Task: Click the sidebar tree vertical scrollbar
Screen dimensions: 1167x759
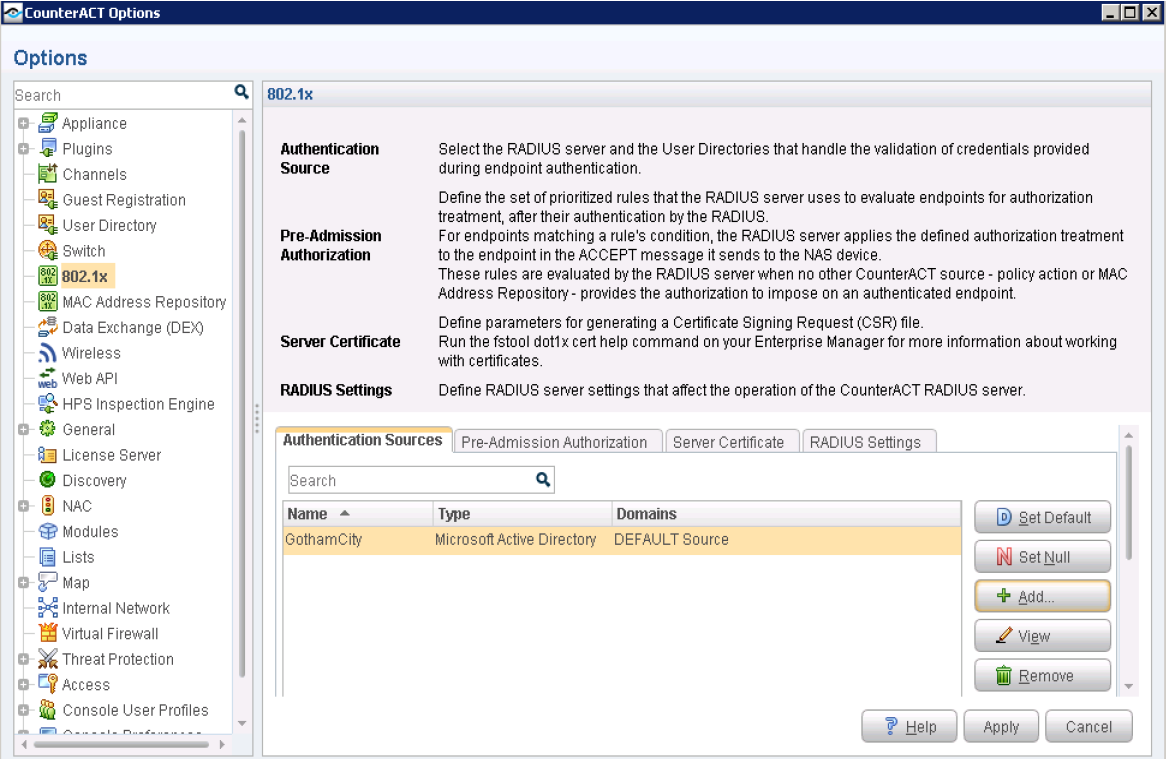Action: [x=242, y=403]
